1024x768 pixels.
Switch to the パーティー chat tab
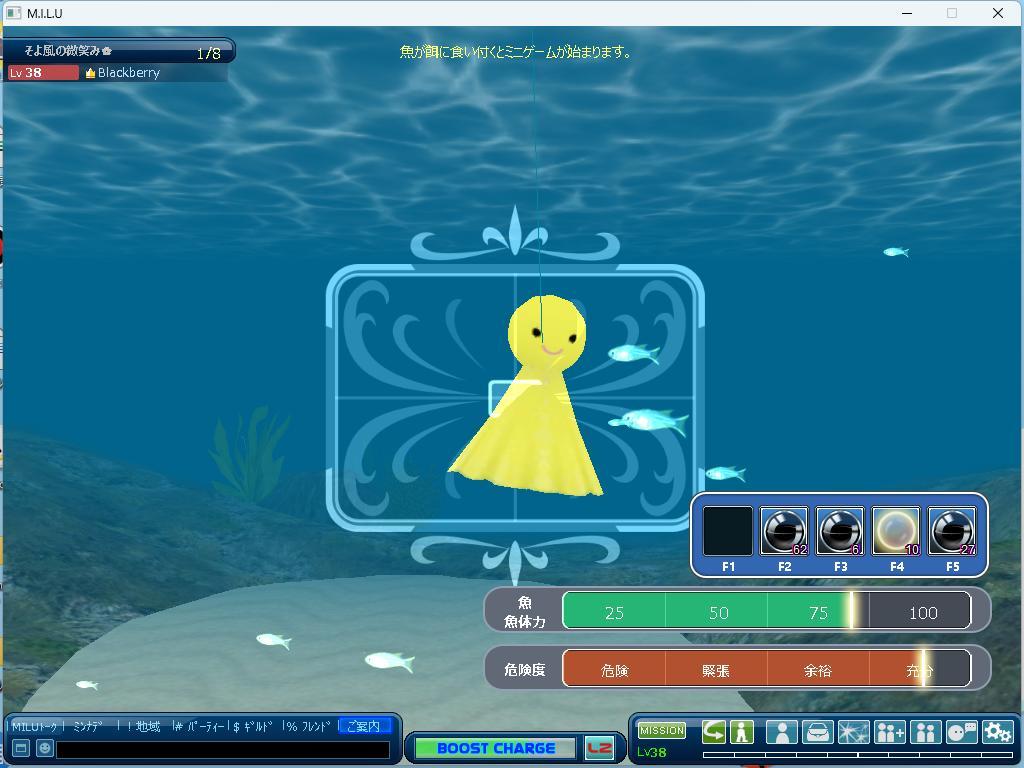(x=199, y=726)
